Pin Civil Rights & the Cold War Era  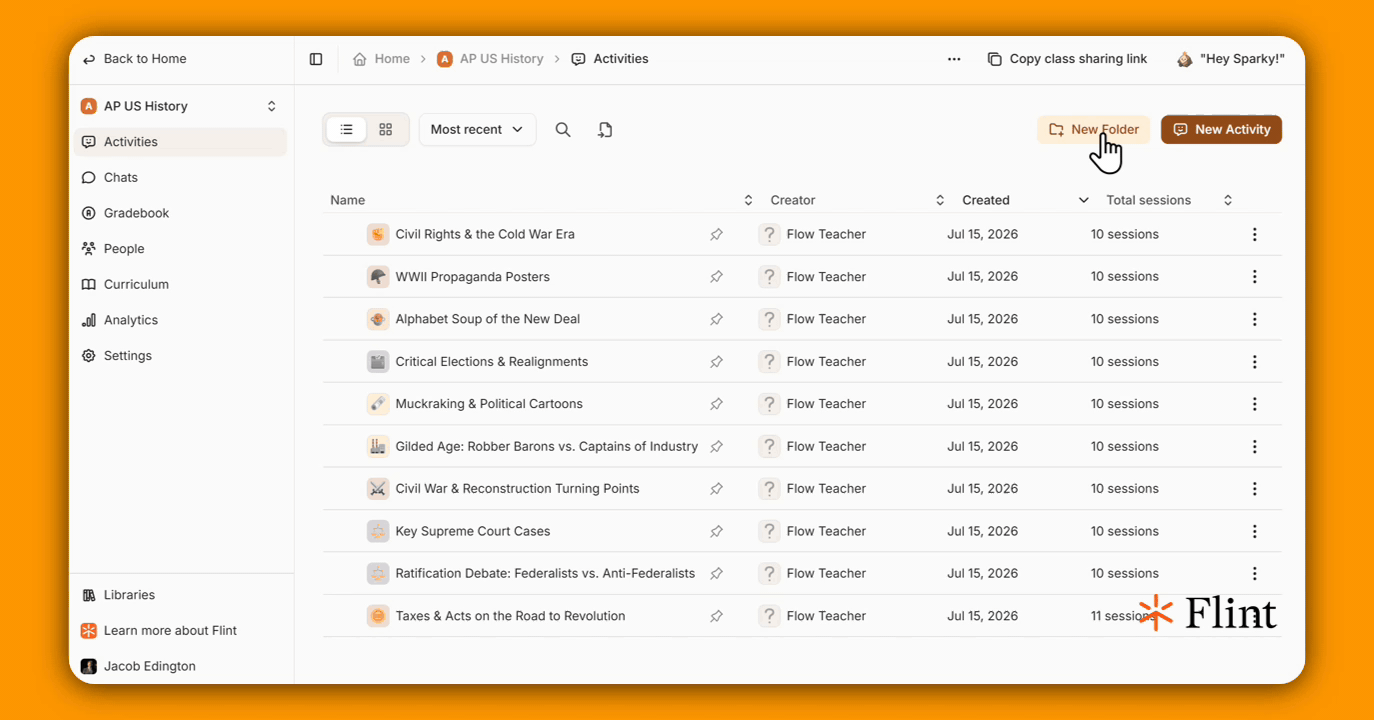click(x=716, y=235)
